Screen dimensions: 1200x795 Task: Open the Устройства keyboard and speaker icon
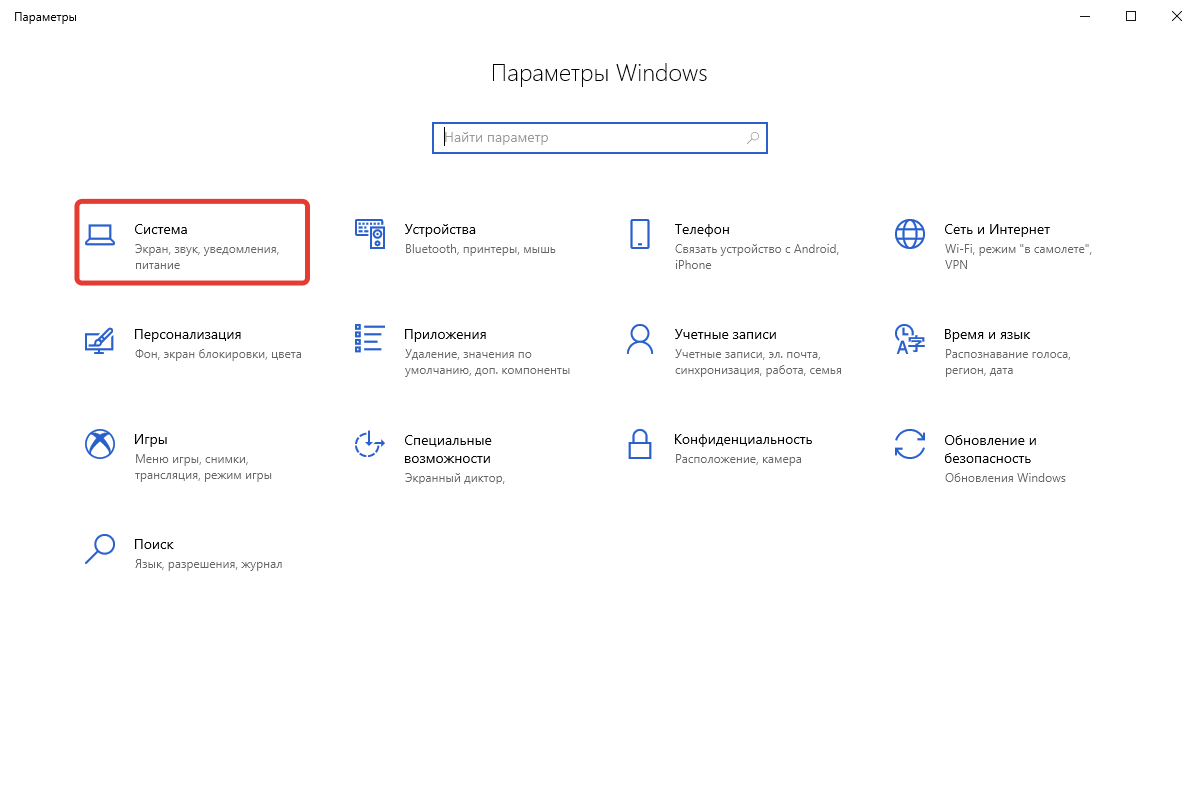[370, 234]
